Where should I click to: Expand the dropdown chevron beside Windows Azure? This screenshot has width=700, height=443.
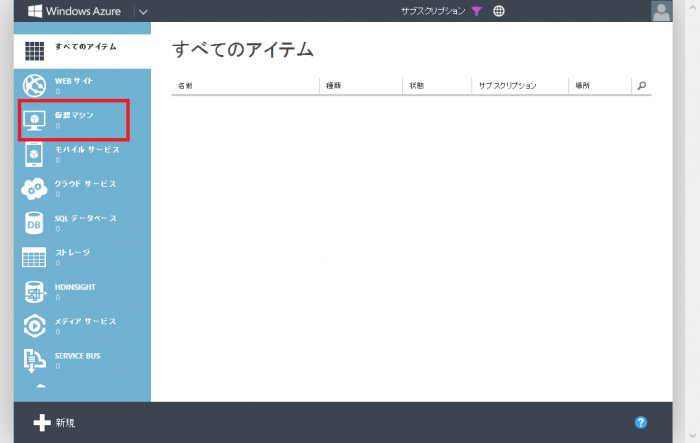click(x=143, y=12)
